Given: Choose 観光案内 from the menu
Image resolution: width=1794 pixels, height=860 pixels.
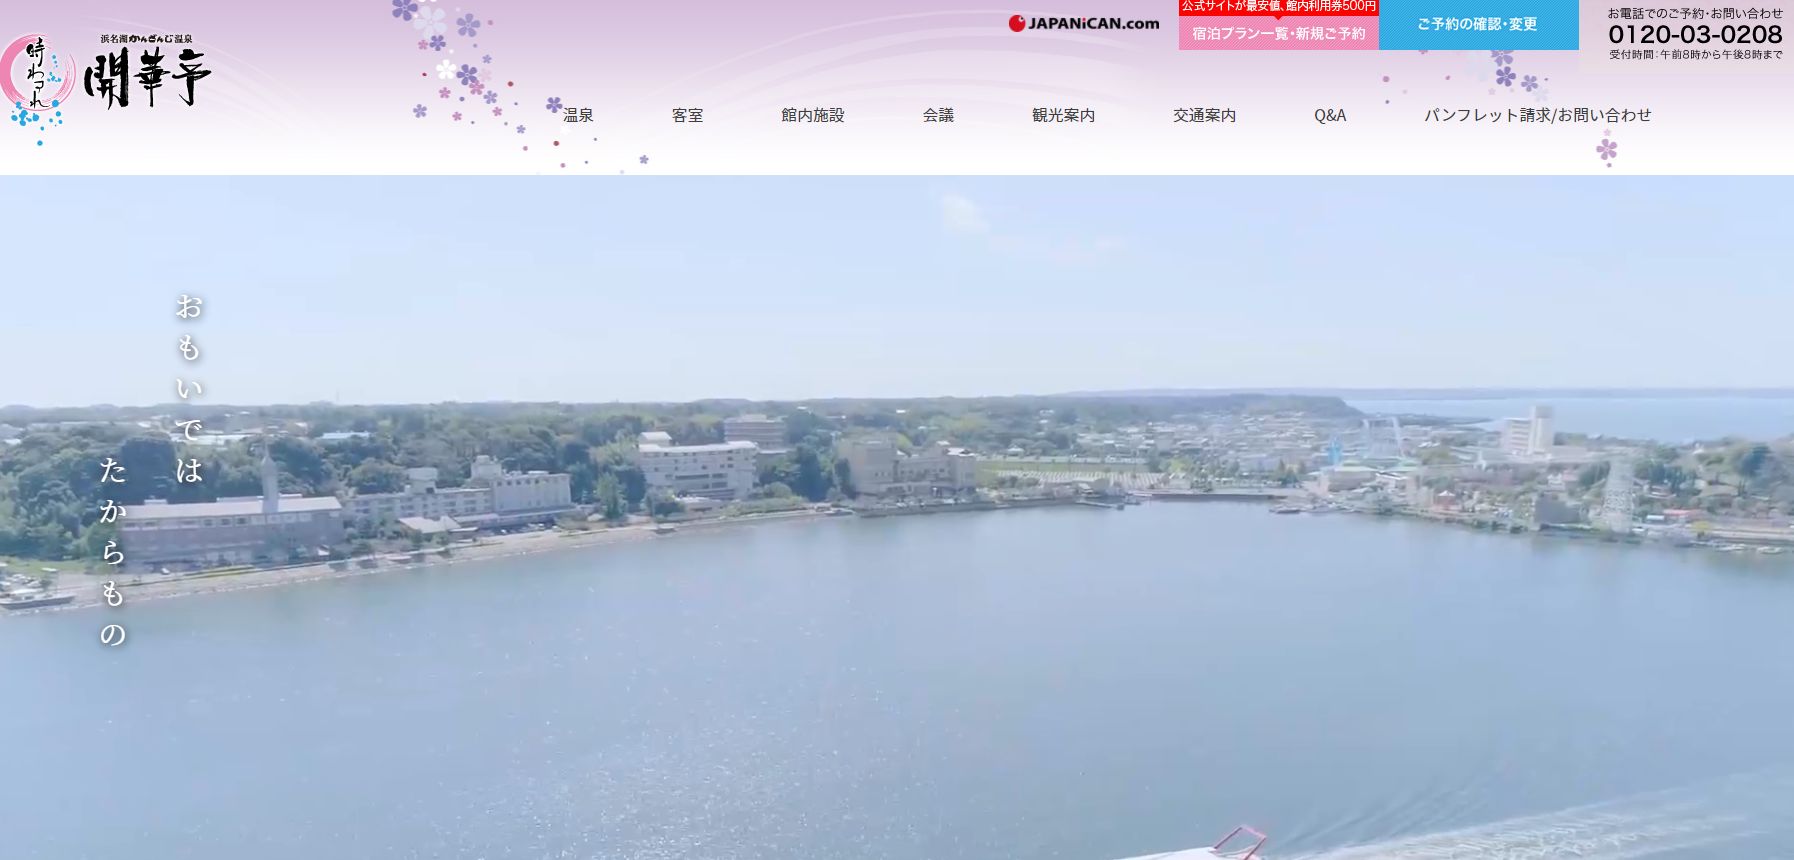Looking at the screenshot, I should (1063, 116).
